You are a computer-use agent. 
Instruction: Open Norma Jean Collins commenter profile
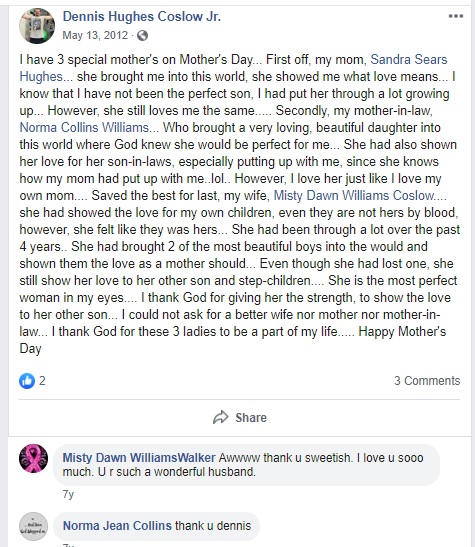(117, 526)
